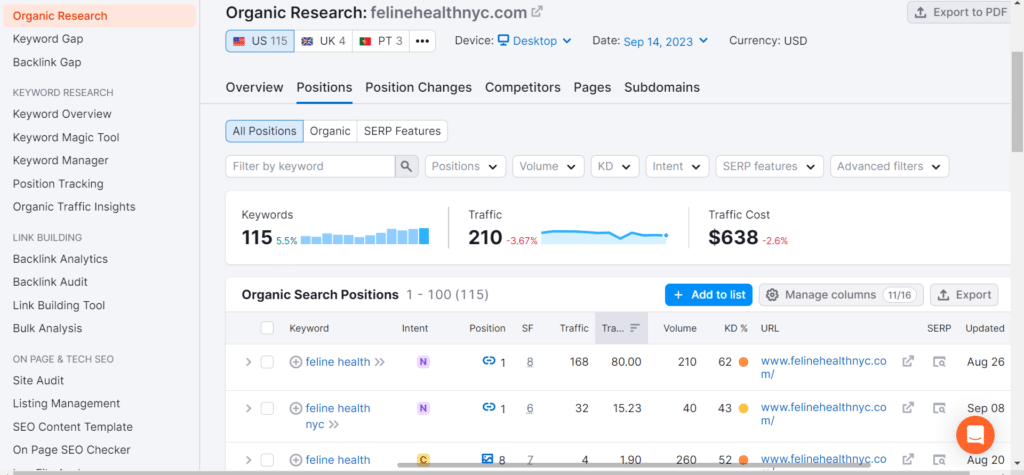1024x475 pixels.
Task: Click the magnifier search icon in keyword filter
Action: coord(406,166)
